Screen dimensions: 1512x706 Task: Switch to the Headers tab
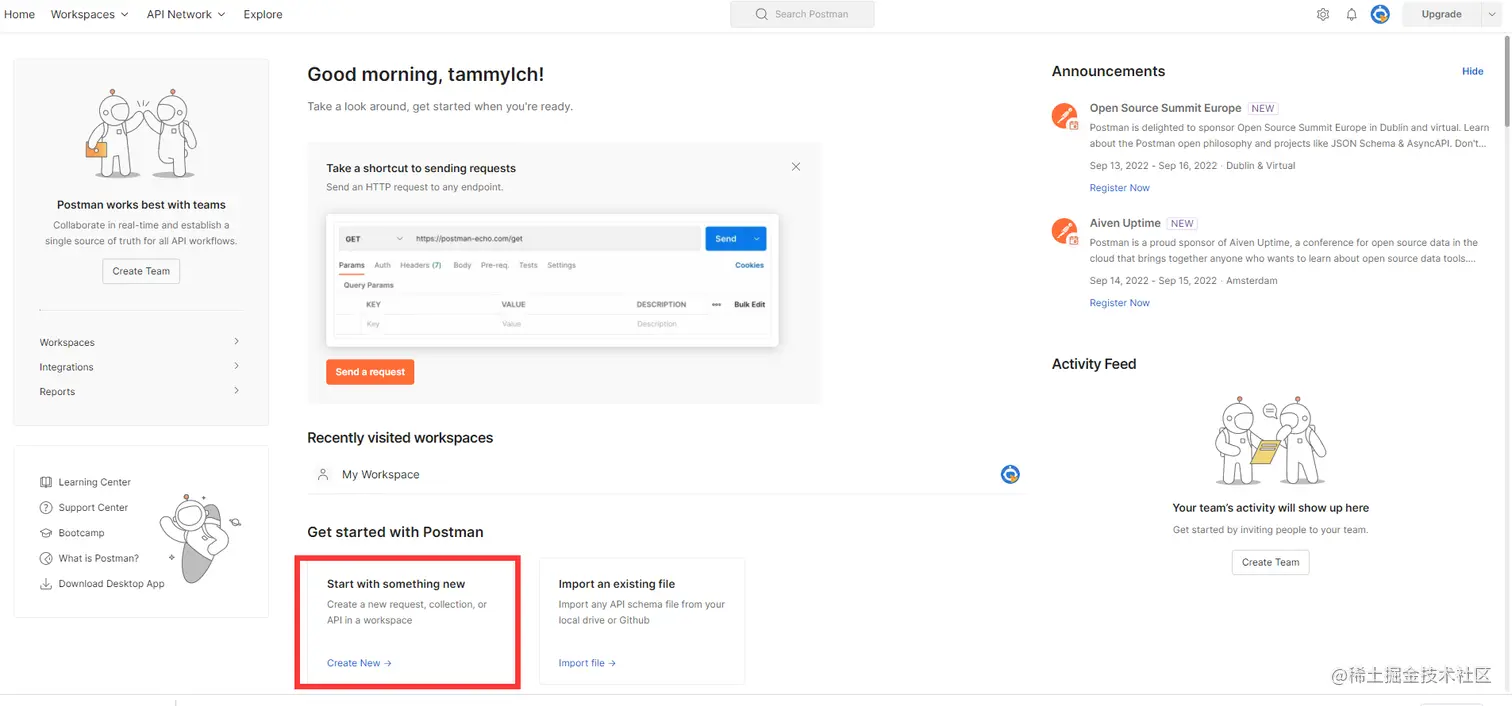click(x=421, y=265)
